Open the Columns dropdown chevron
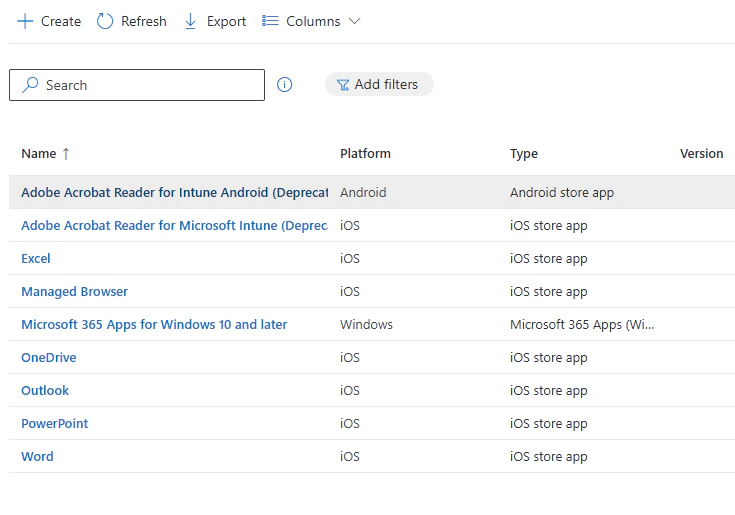Image resolution: width=735 pixels, height=515 pixels. (x=354, y=21)
